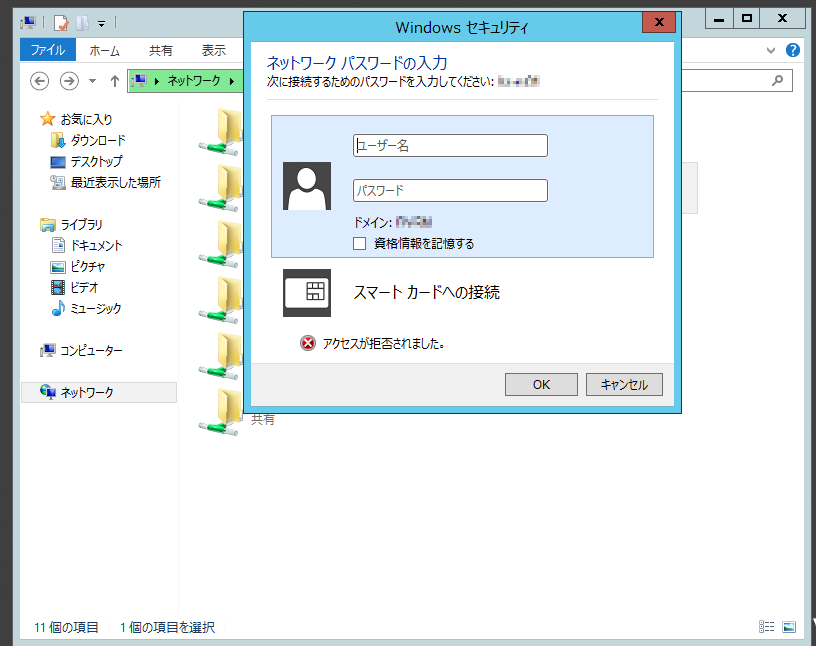Minimize the Explorer window
The image size is (816, 647).
[719, 19]
